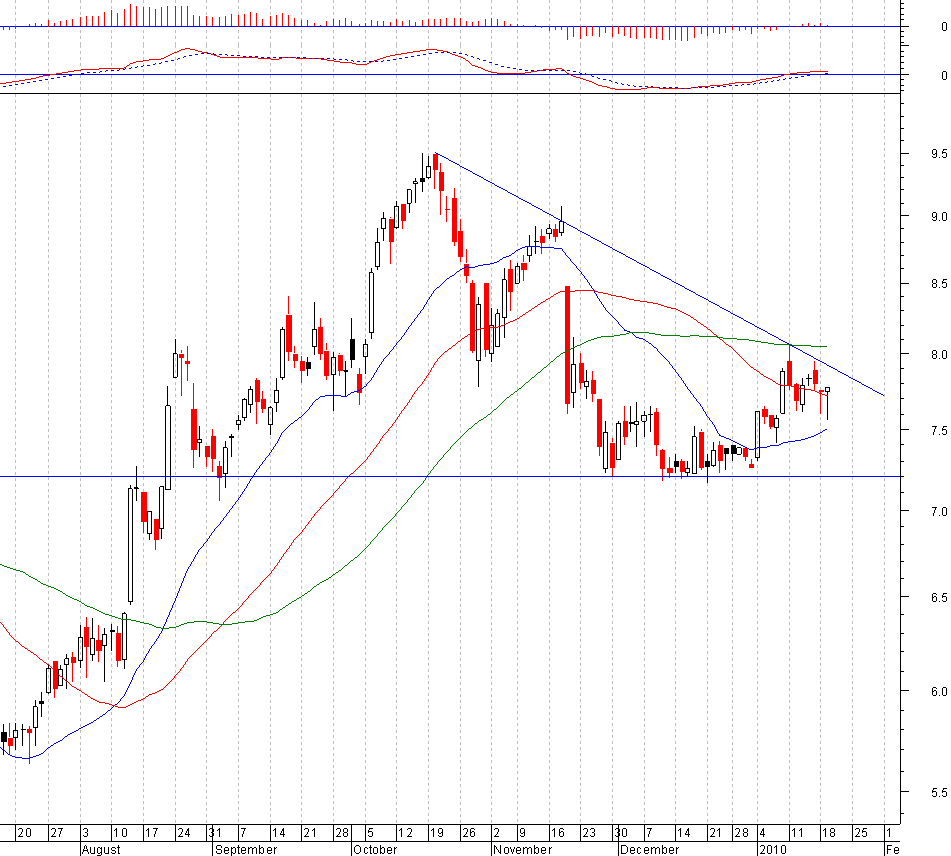Viewport: 951px width, 856px height.
Task: Select the date label 24
Action: pos(183,832)
